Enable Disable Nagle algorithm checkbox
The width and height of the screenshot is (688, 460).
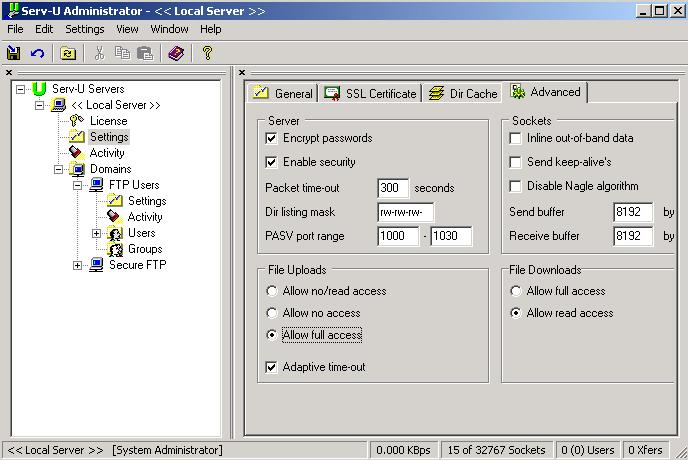coord(515,187)
